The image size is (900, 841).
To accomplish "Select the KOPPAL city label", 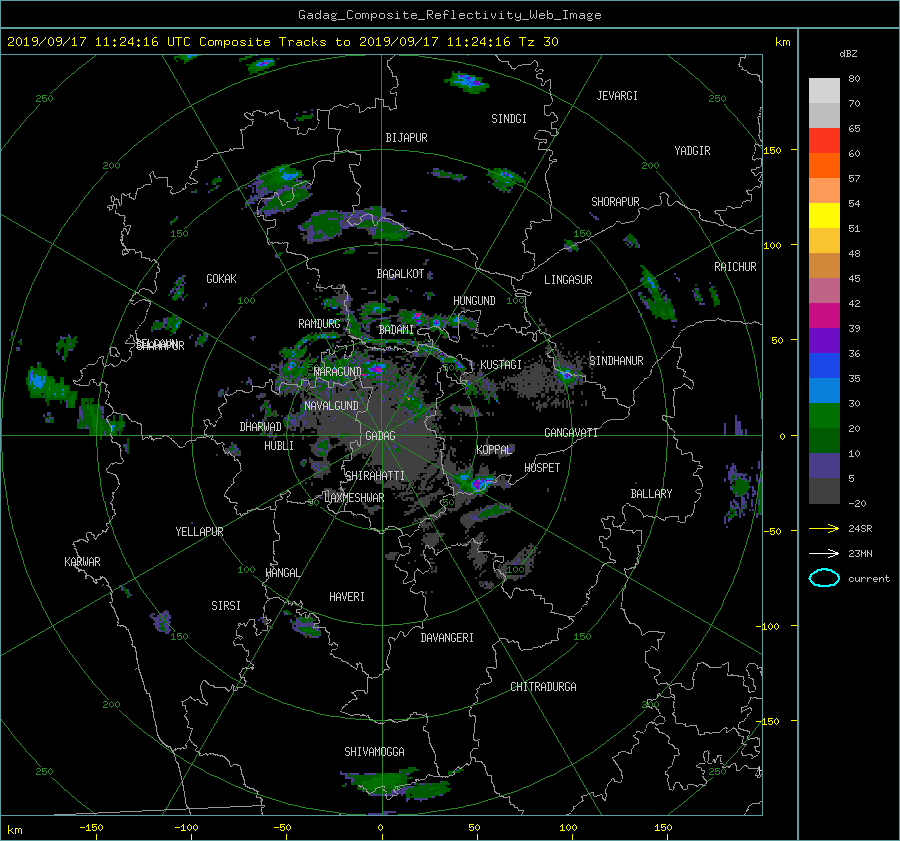I will (494, 449).
